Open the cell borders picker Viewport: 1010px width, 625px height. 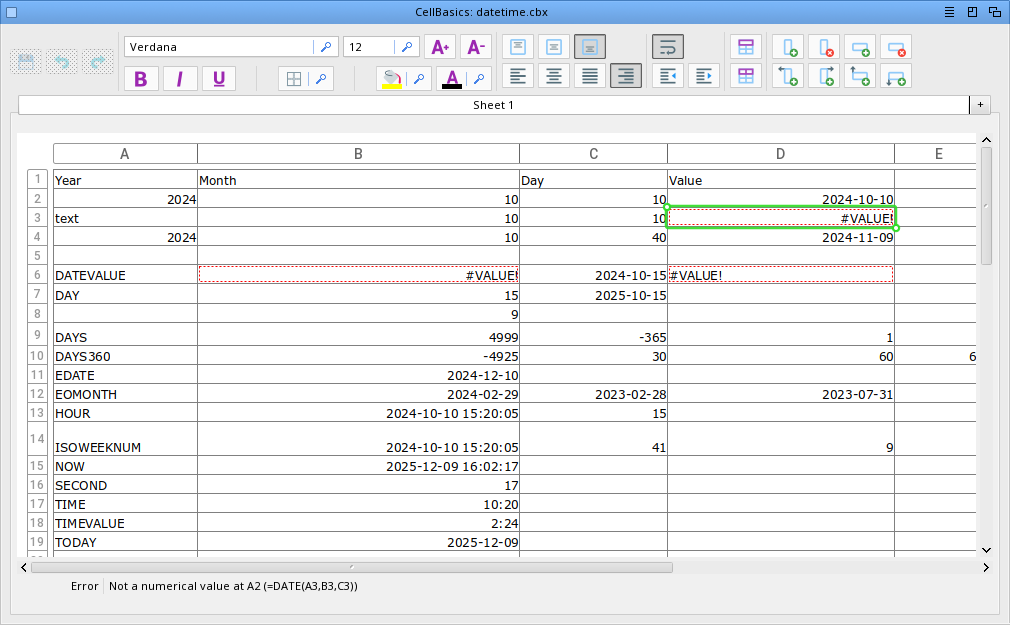(319, 79)
